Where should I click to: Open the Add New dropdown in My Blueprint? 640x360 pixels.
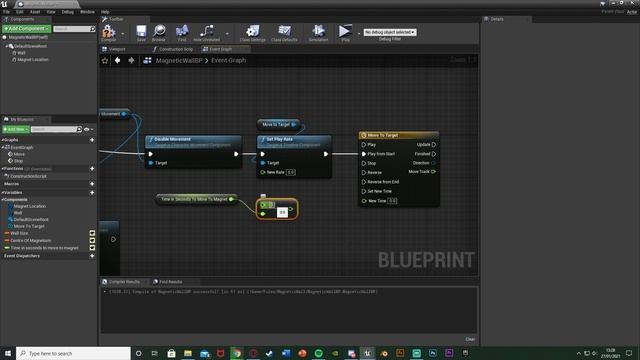point(16,129)
